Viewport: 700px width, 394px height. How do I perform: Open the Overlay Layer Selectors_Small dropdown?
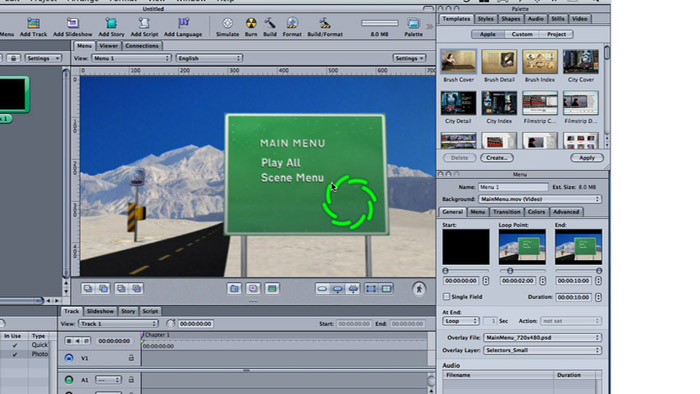click(542, 350)
